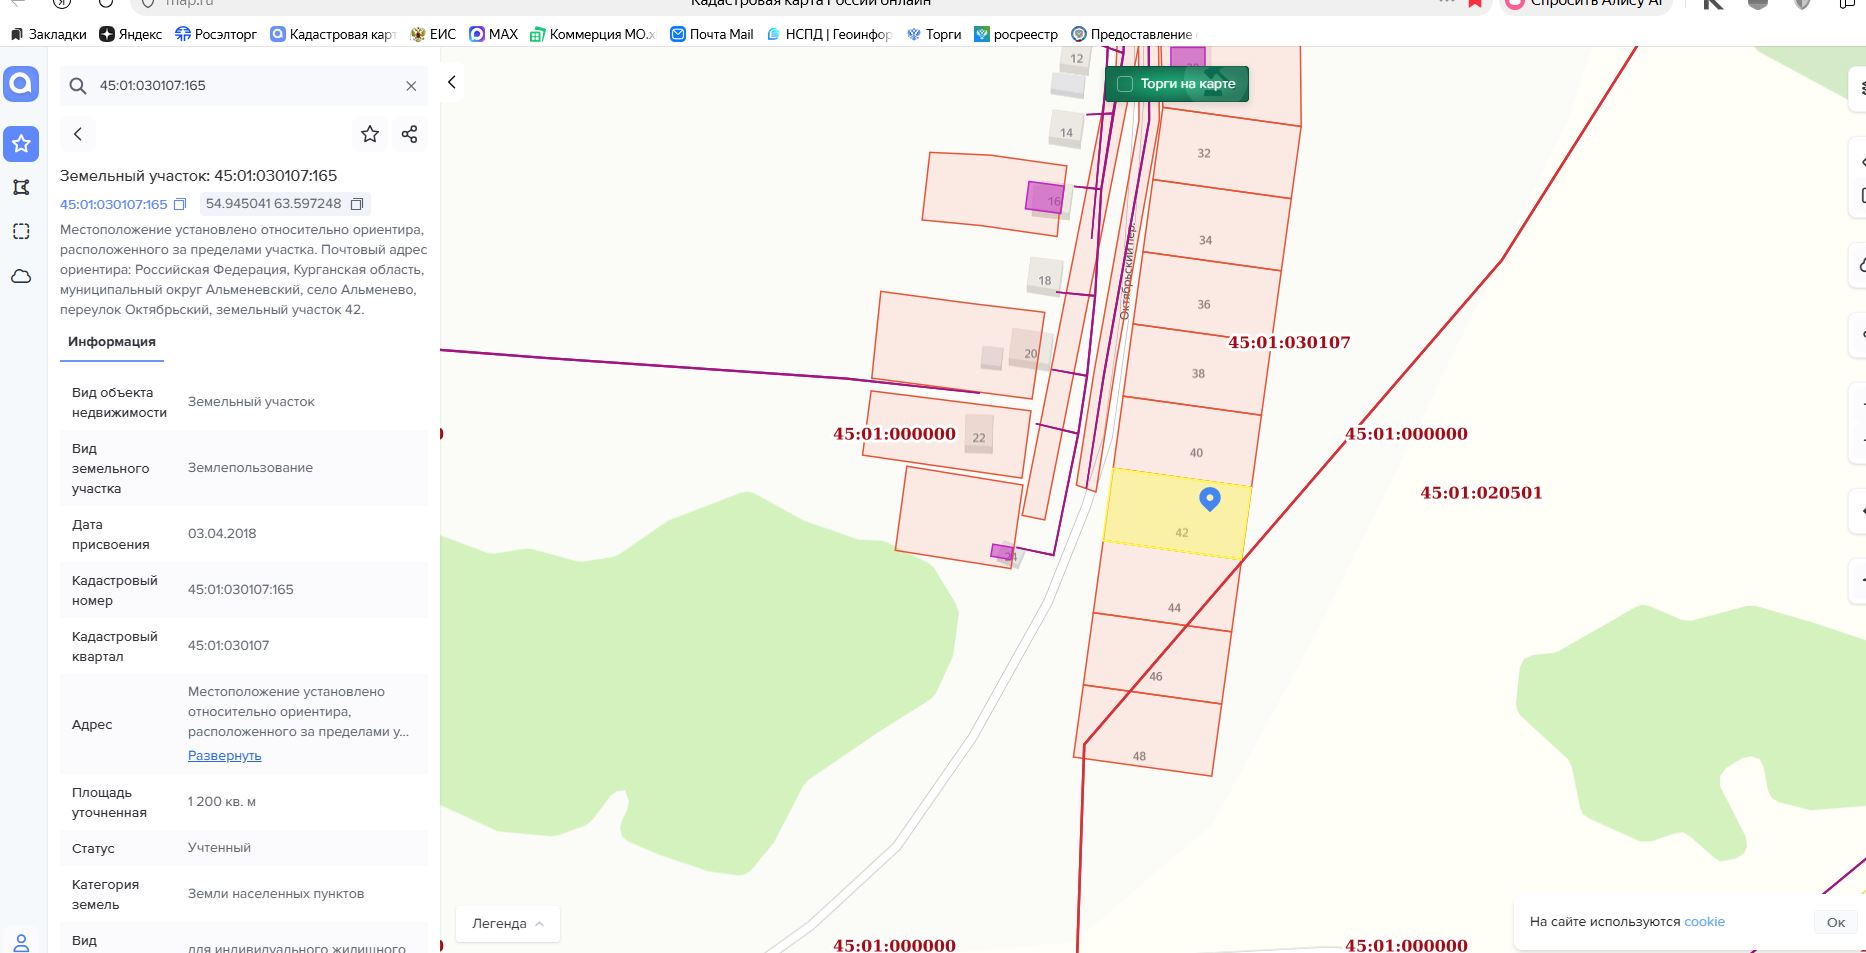Image resolution: width=1866 pixels, height=953 pixels.
Task: Select the value Земли населенных пунктов
Action: [276, 894]
